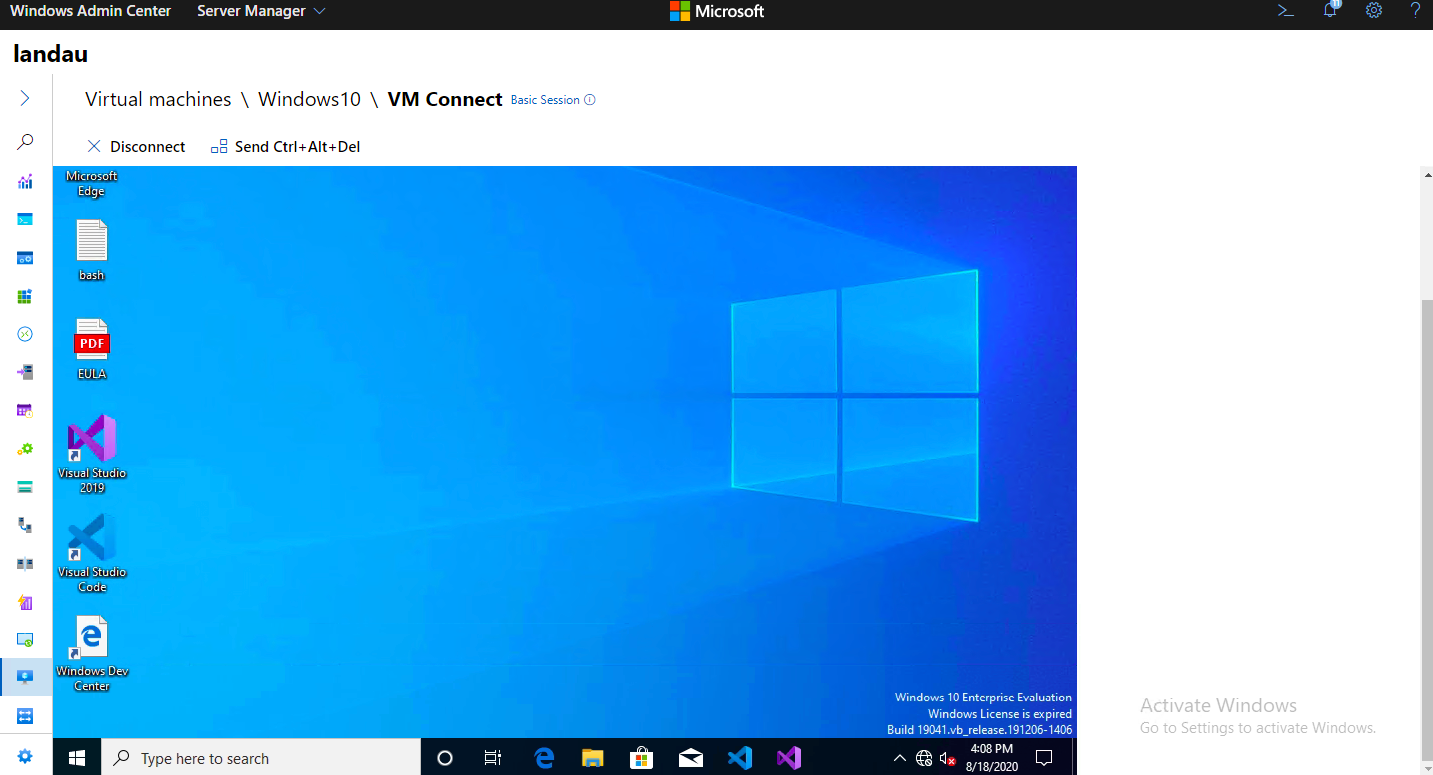Open the teal Storage tool icon

coord(25,487)
